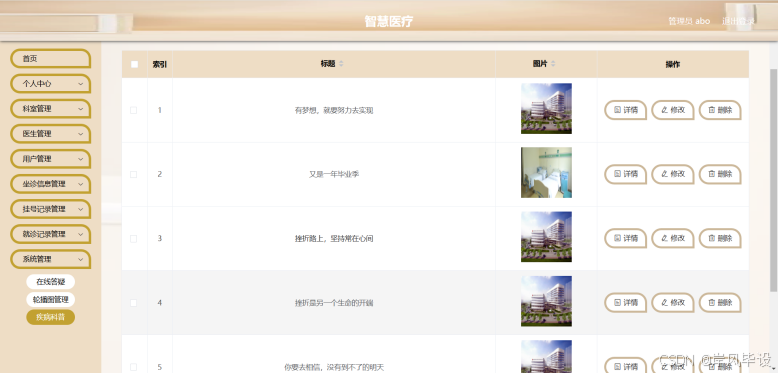The width and height of the screenshot is (778, 374).
Task: Collapse the 系统管理 sidebar menu
Action: [51, 259]
